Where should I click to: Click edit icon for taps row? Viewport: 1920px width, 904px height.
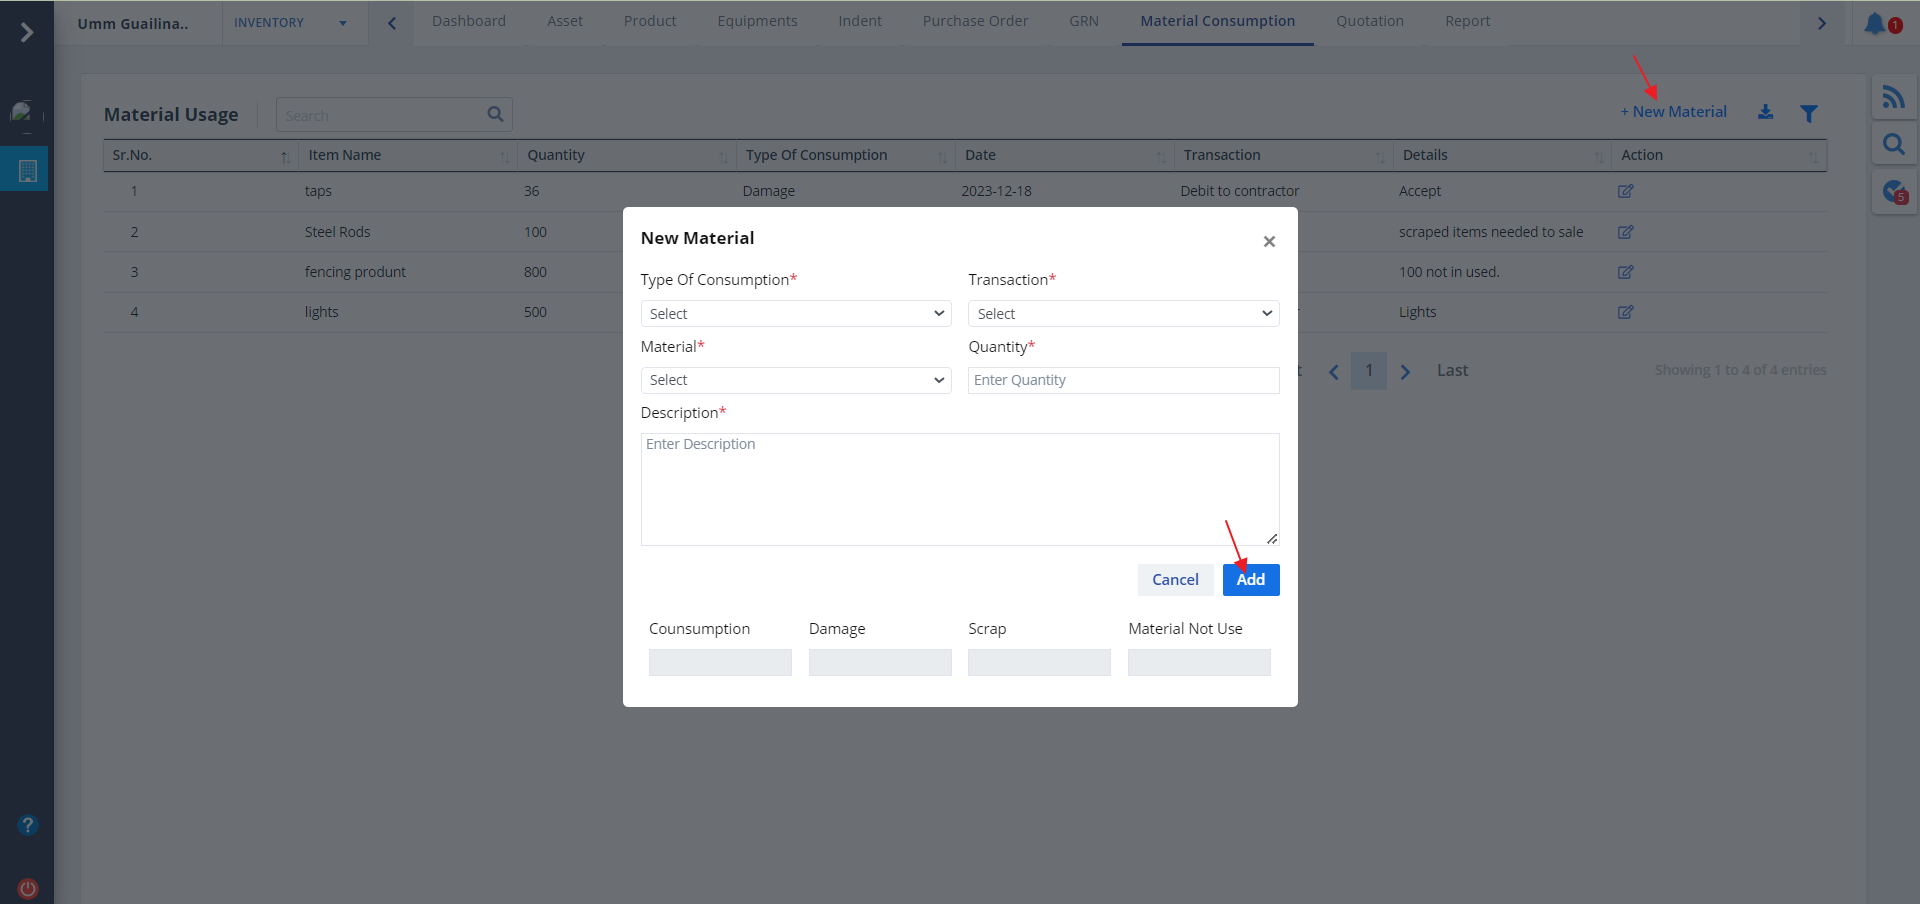tap(1625, 191)
